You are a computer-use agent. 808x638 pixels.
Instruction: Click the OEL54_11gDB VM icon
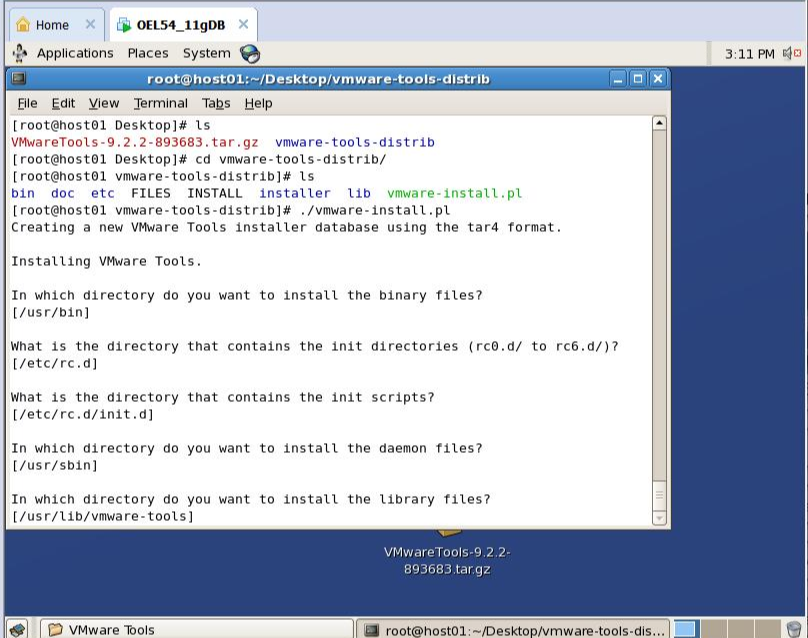tap(124, 25)
